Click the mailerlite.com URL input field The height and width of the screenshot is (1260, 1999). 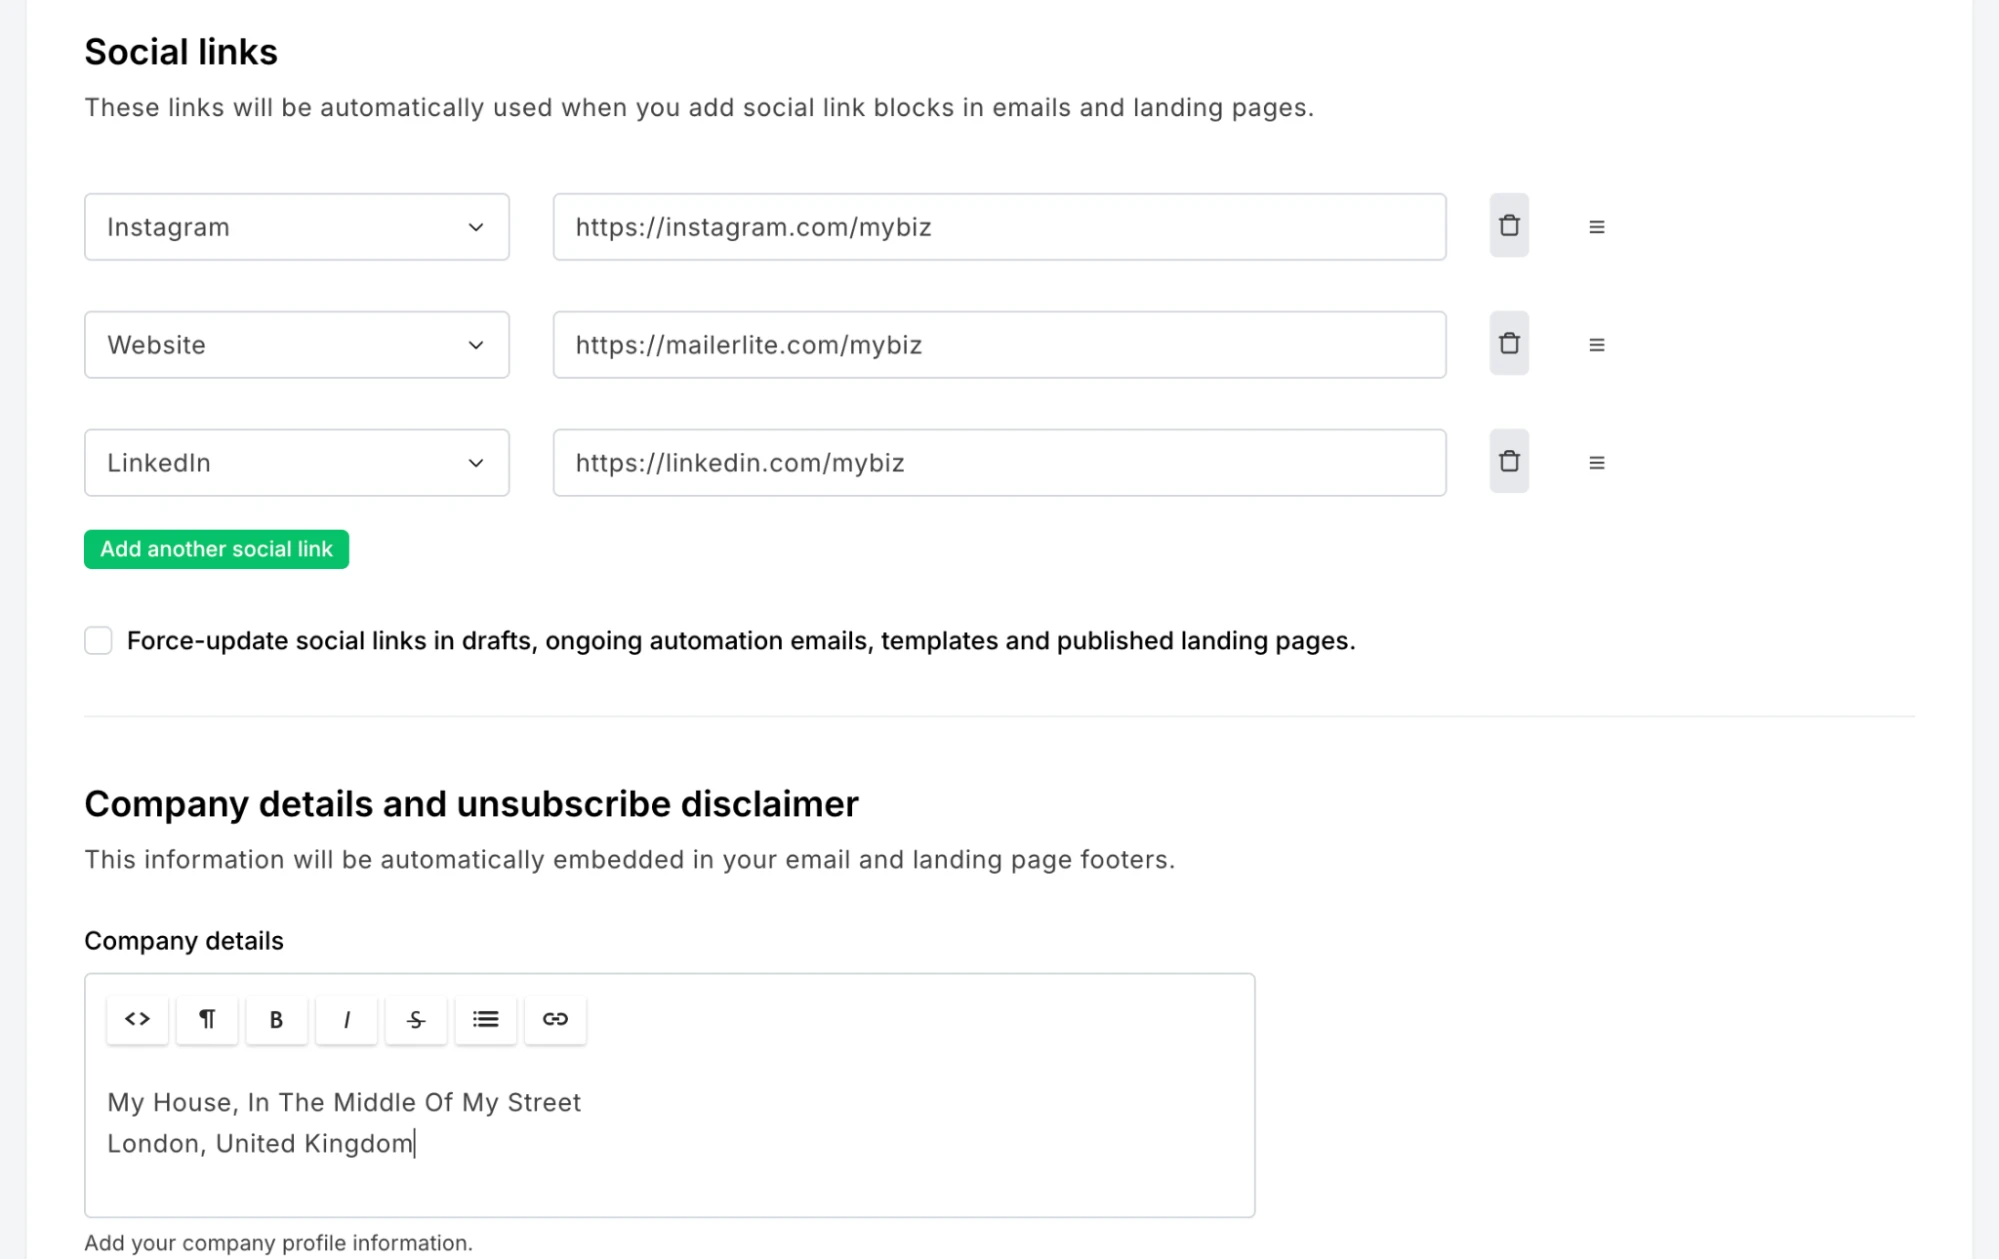(998, 345)
